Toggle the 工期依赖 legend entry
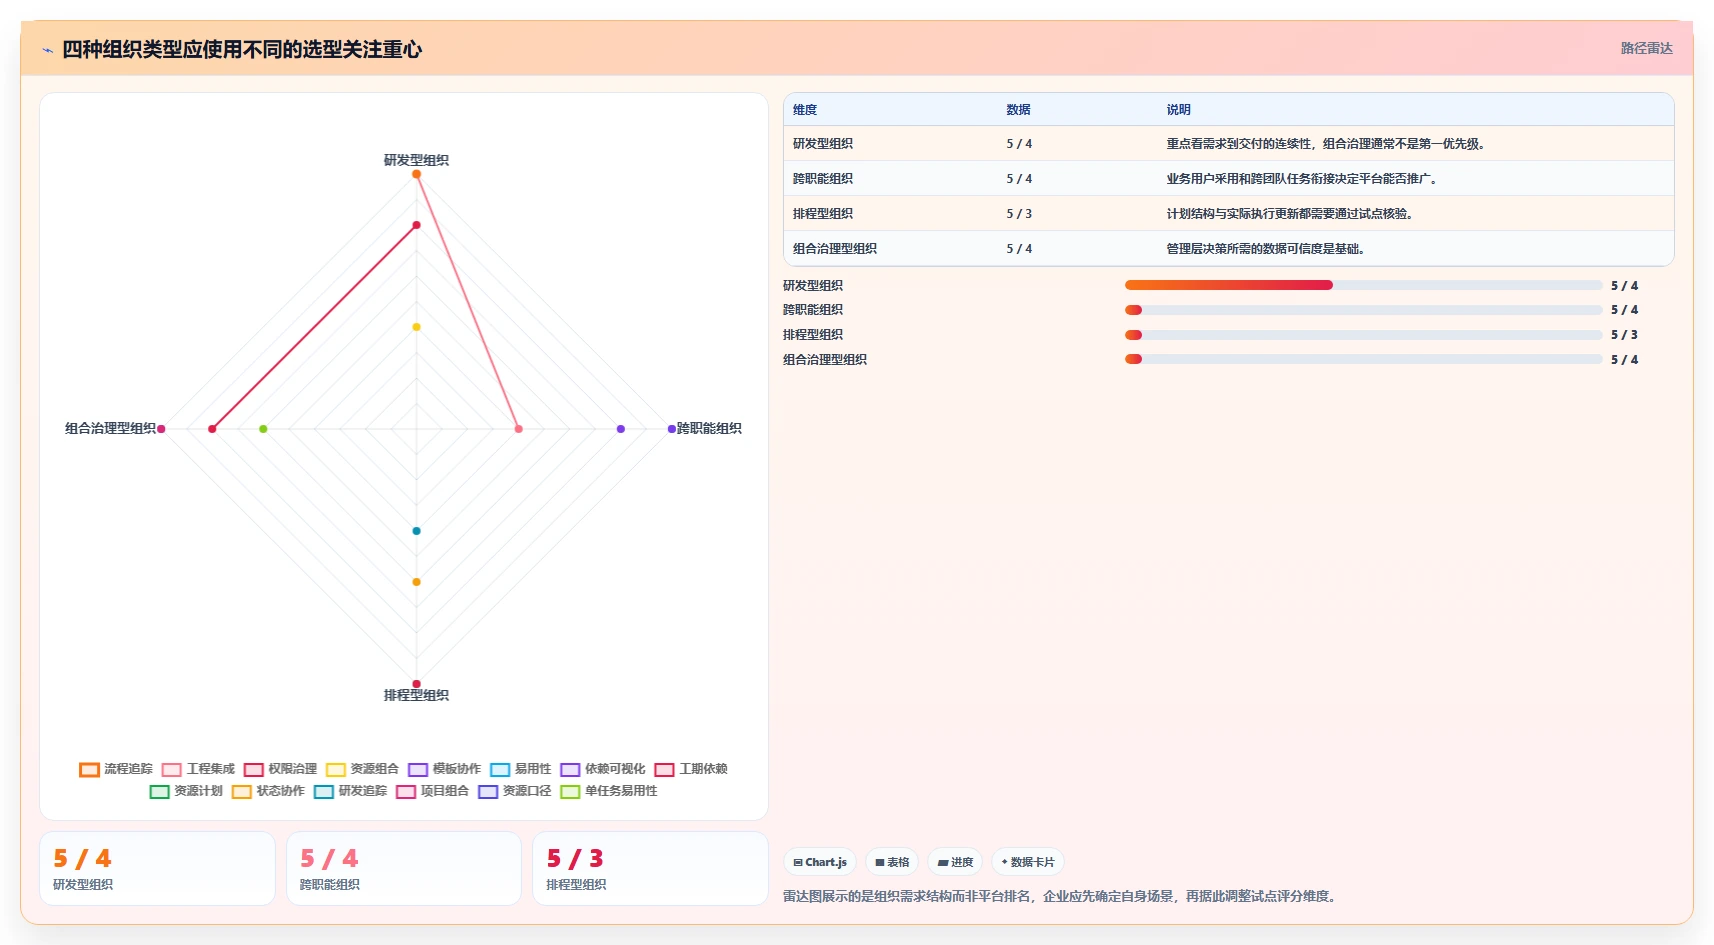 691,769
